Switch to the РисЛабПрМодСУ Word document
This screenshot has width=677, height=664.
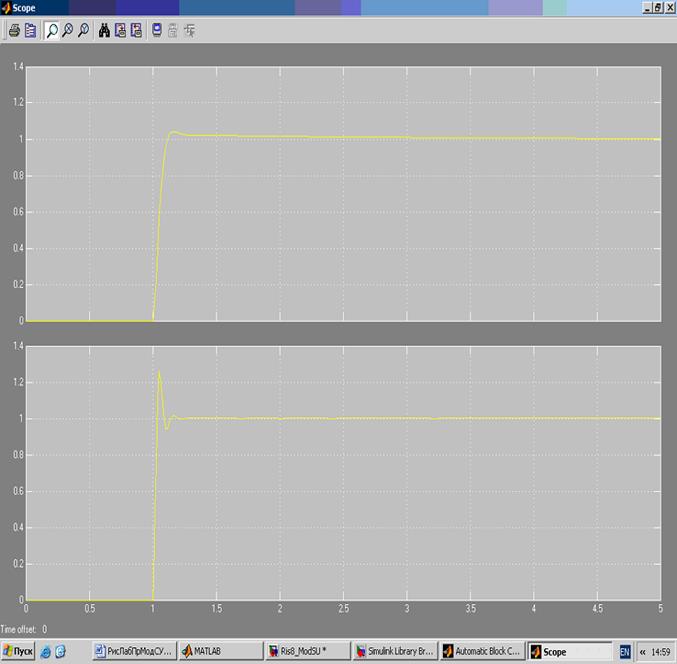[135, 651]
